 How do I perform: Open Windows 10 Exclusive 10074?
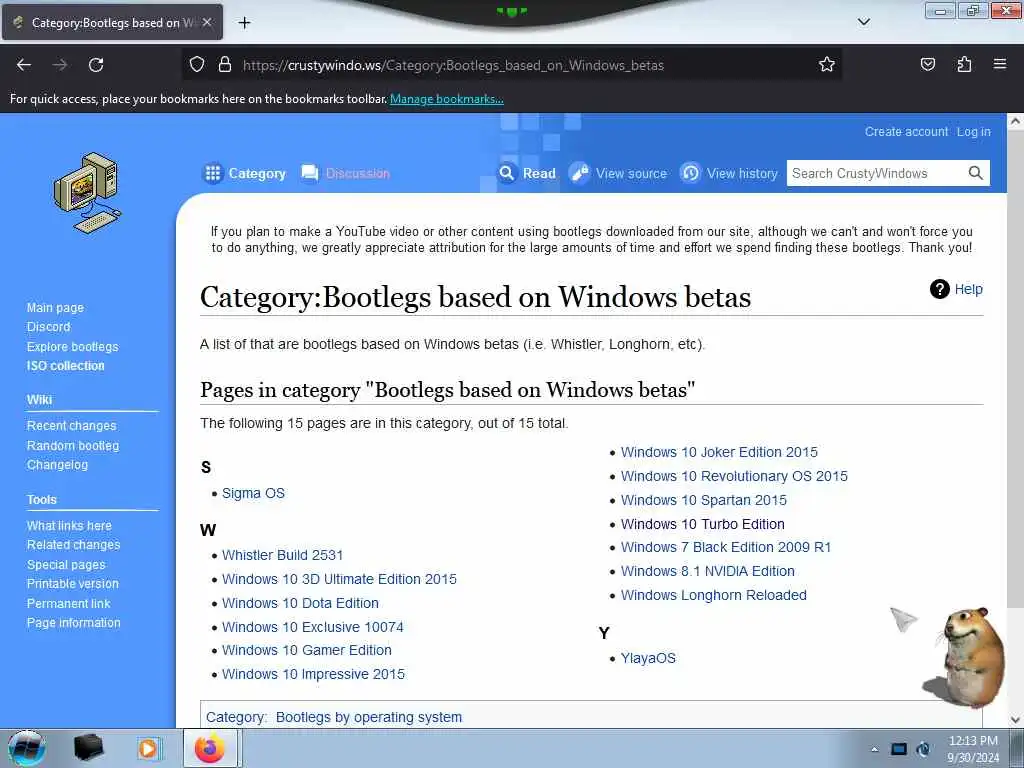[x=313, y=627]
